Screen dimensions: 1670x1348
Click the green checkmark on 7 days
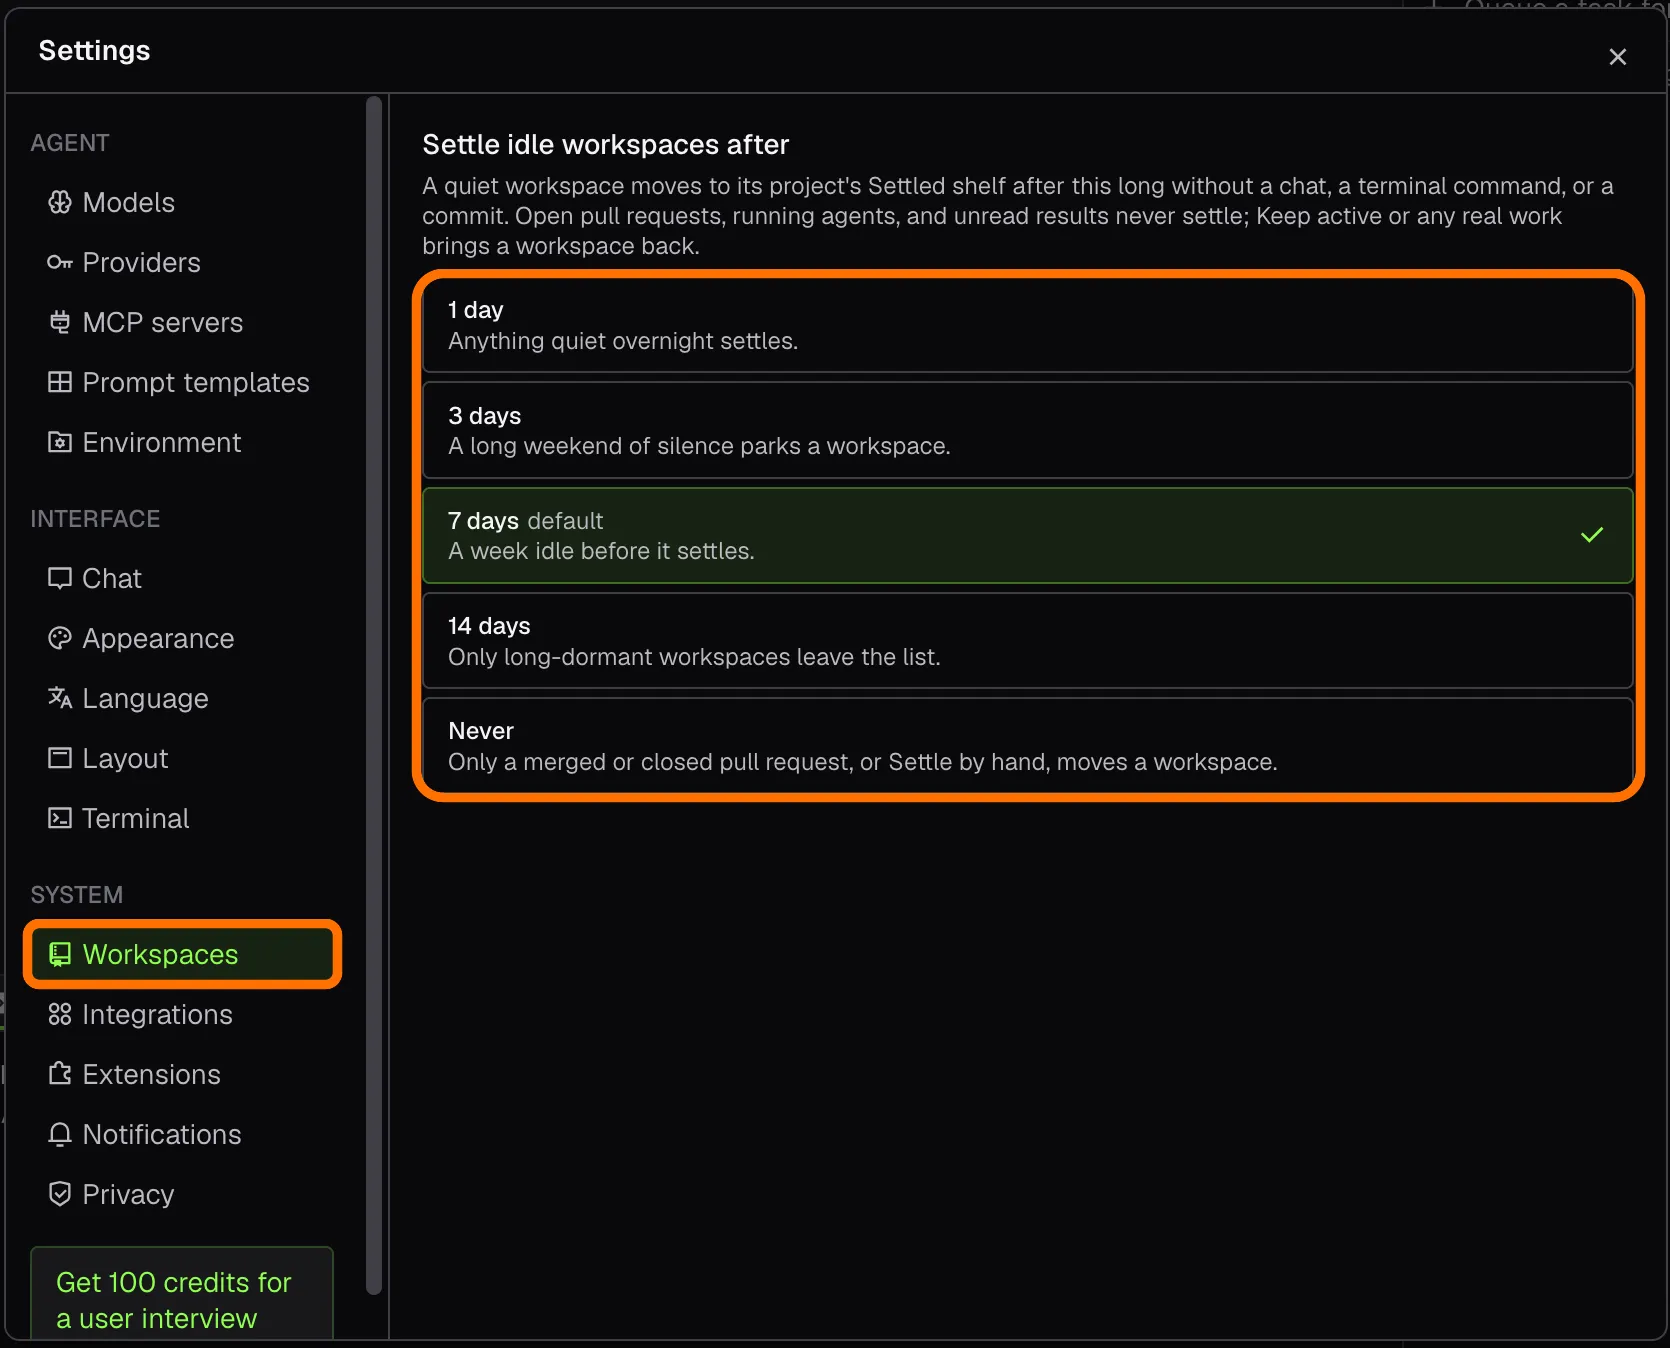coord(1592,535)
